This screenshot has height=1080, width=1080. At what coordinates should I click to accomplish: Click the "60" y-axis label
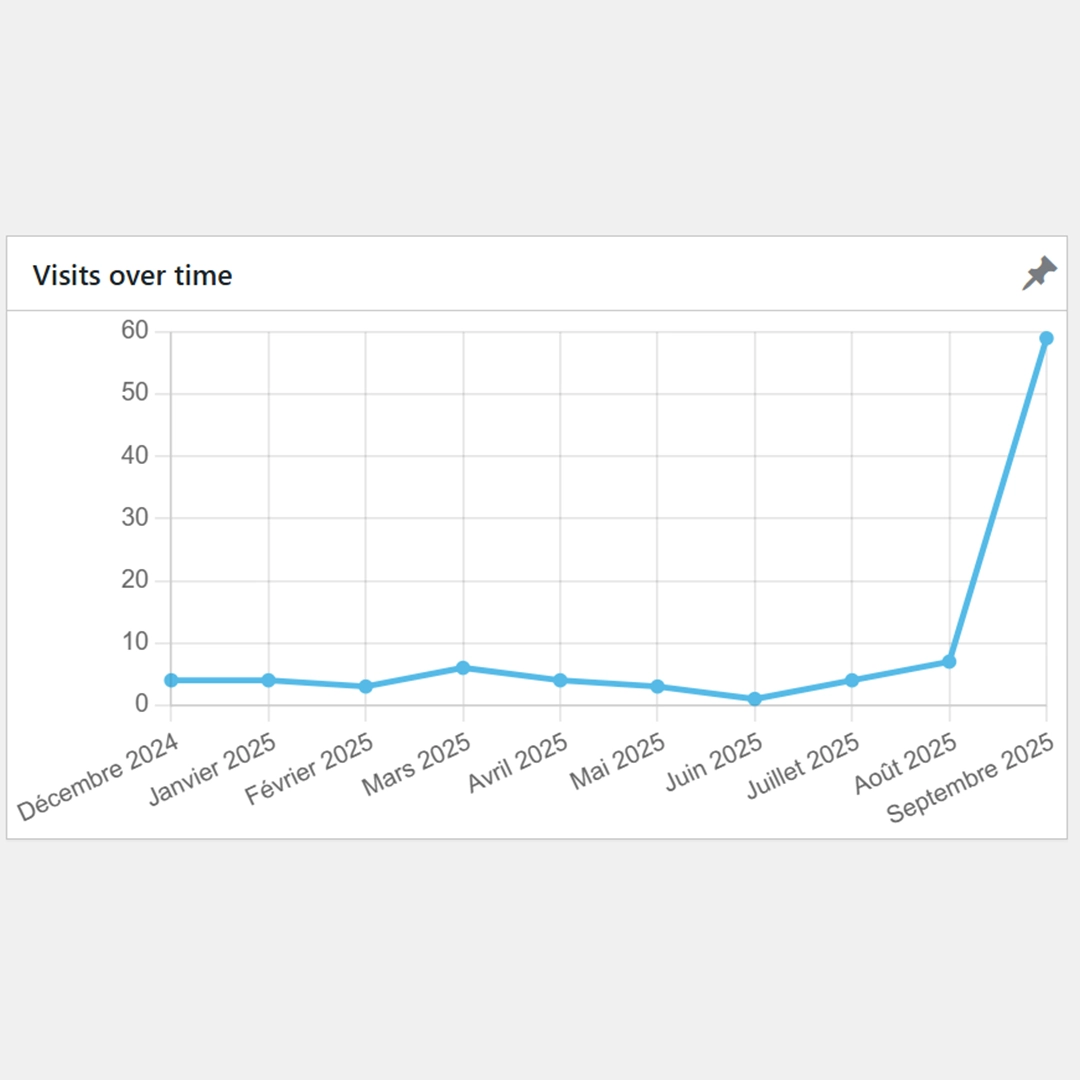click(x=135, y=331)
